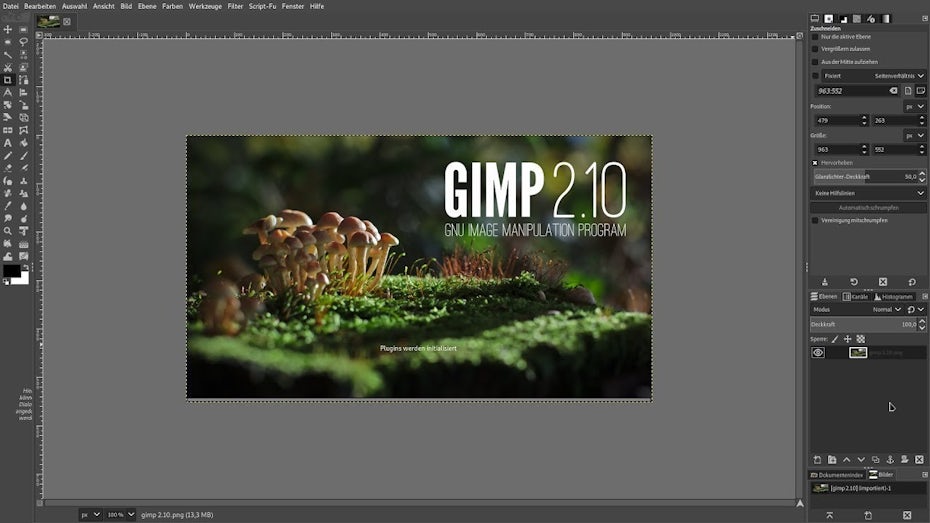
Task: Set landscape orientation for aspect ratio
Action: [x=921, y=91]
